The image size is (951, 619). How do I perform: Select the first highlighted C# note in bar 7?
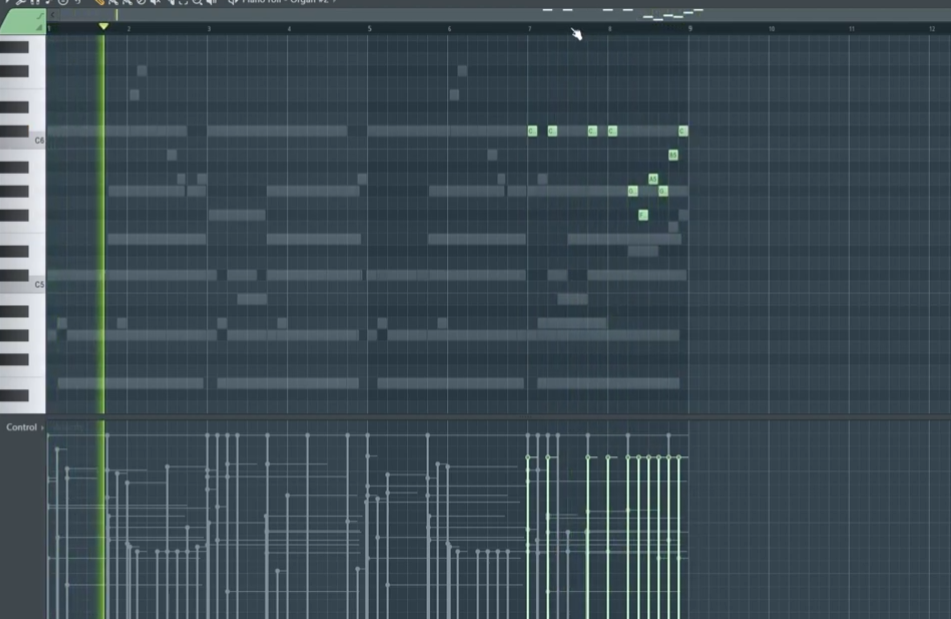pos(532,131)
